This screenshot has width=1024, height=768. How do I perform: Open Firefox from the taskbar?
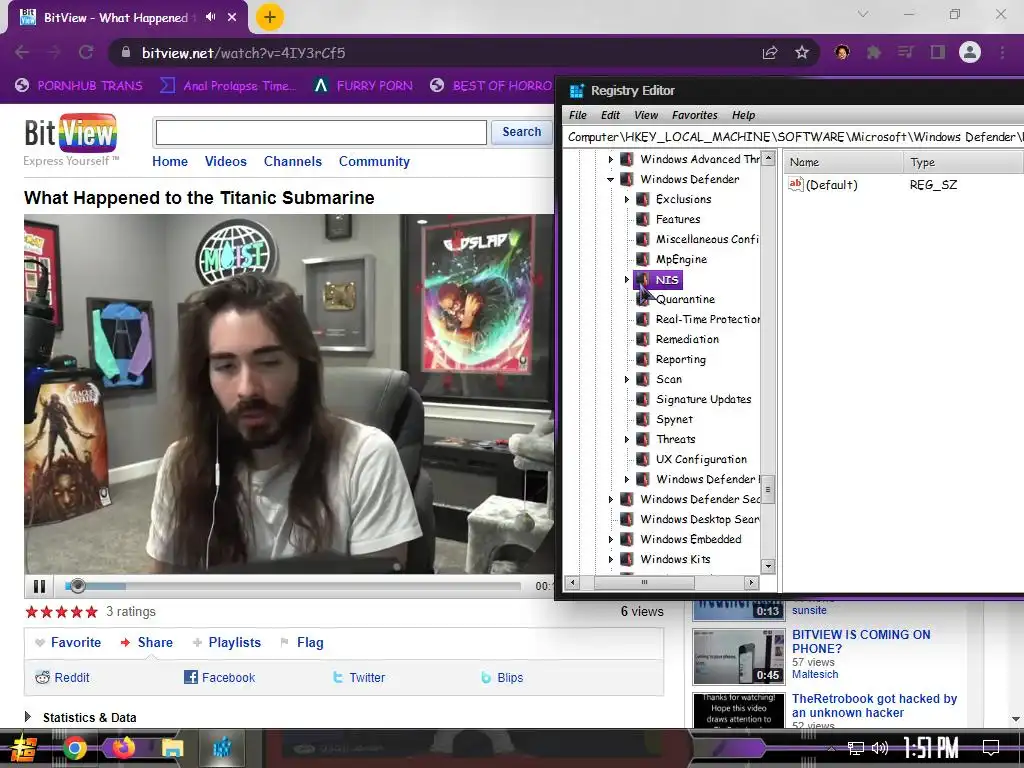click(x=123, y=747)
